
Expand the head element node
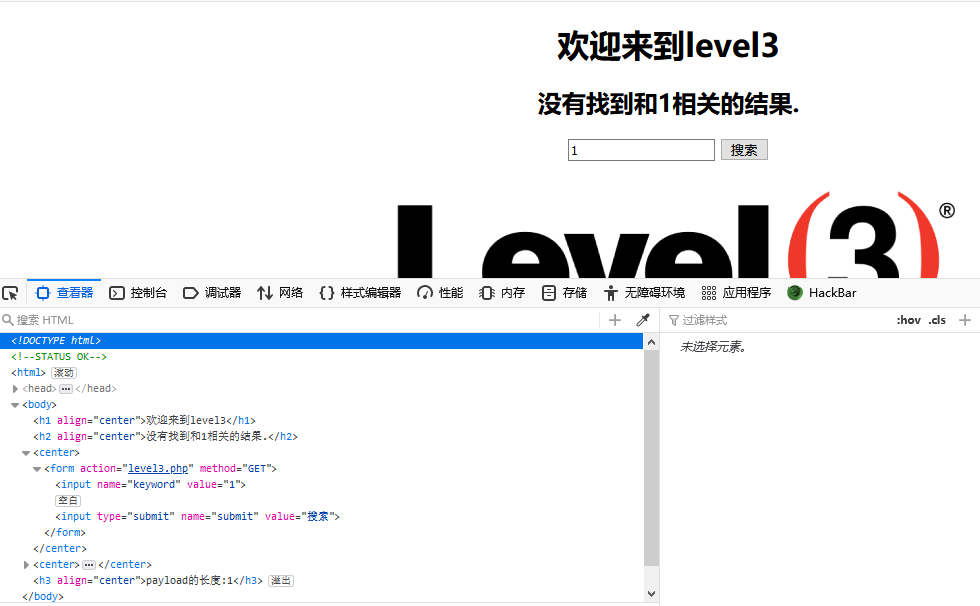pos(16,389)
